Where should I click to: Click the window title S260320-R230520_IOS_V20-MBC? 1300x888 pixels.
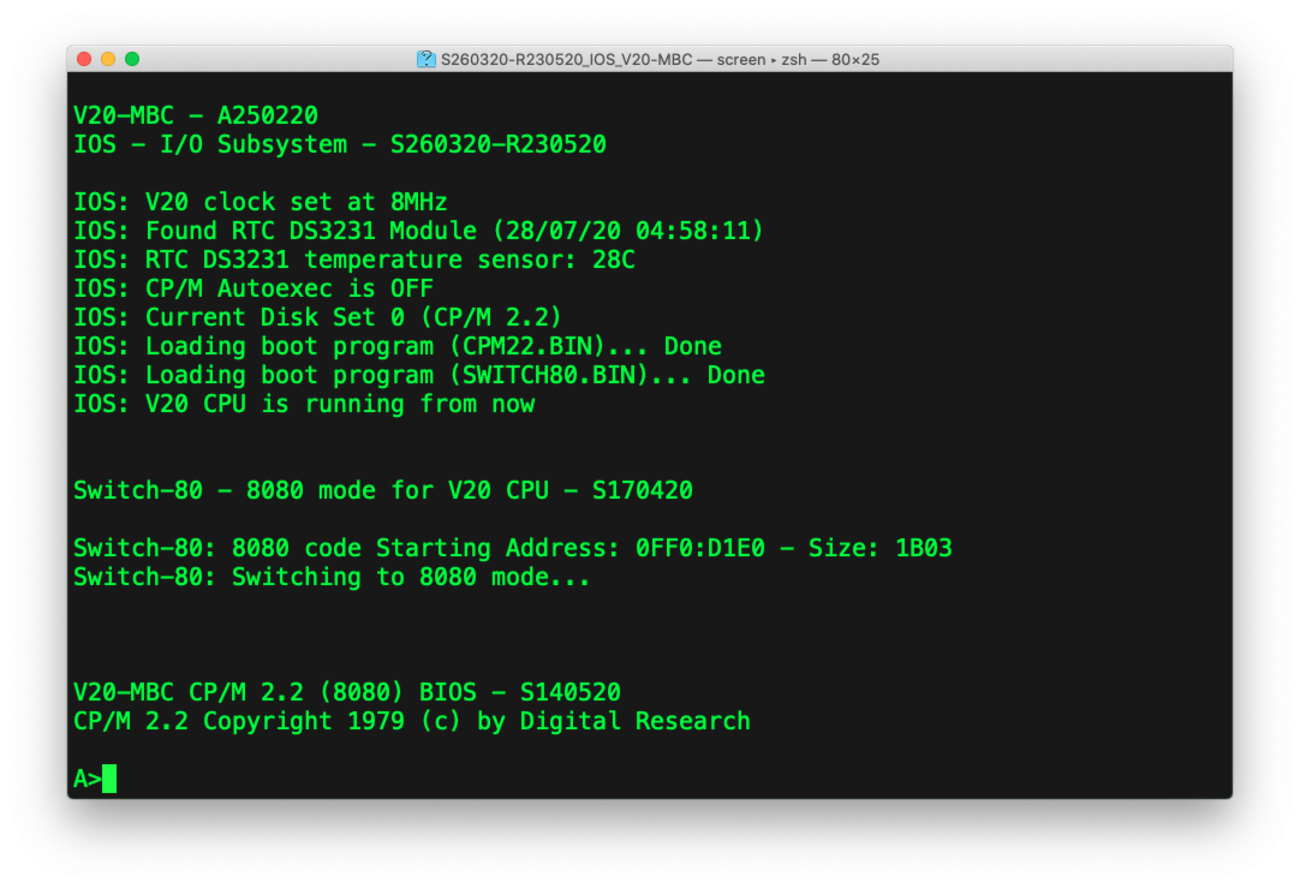pyautogui.click(x=567, y=60)
